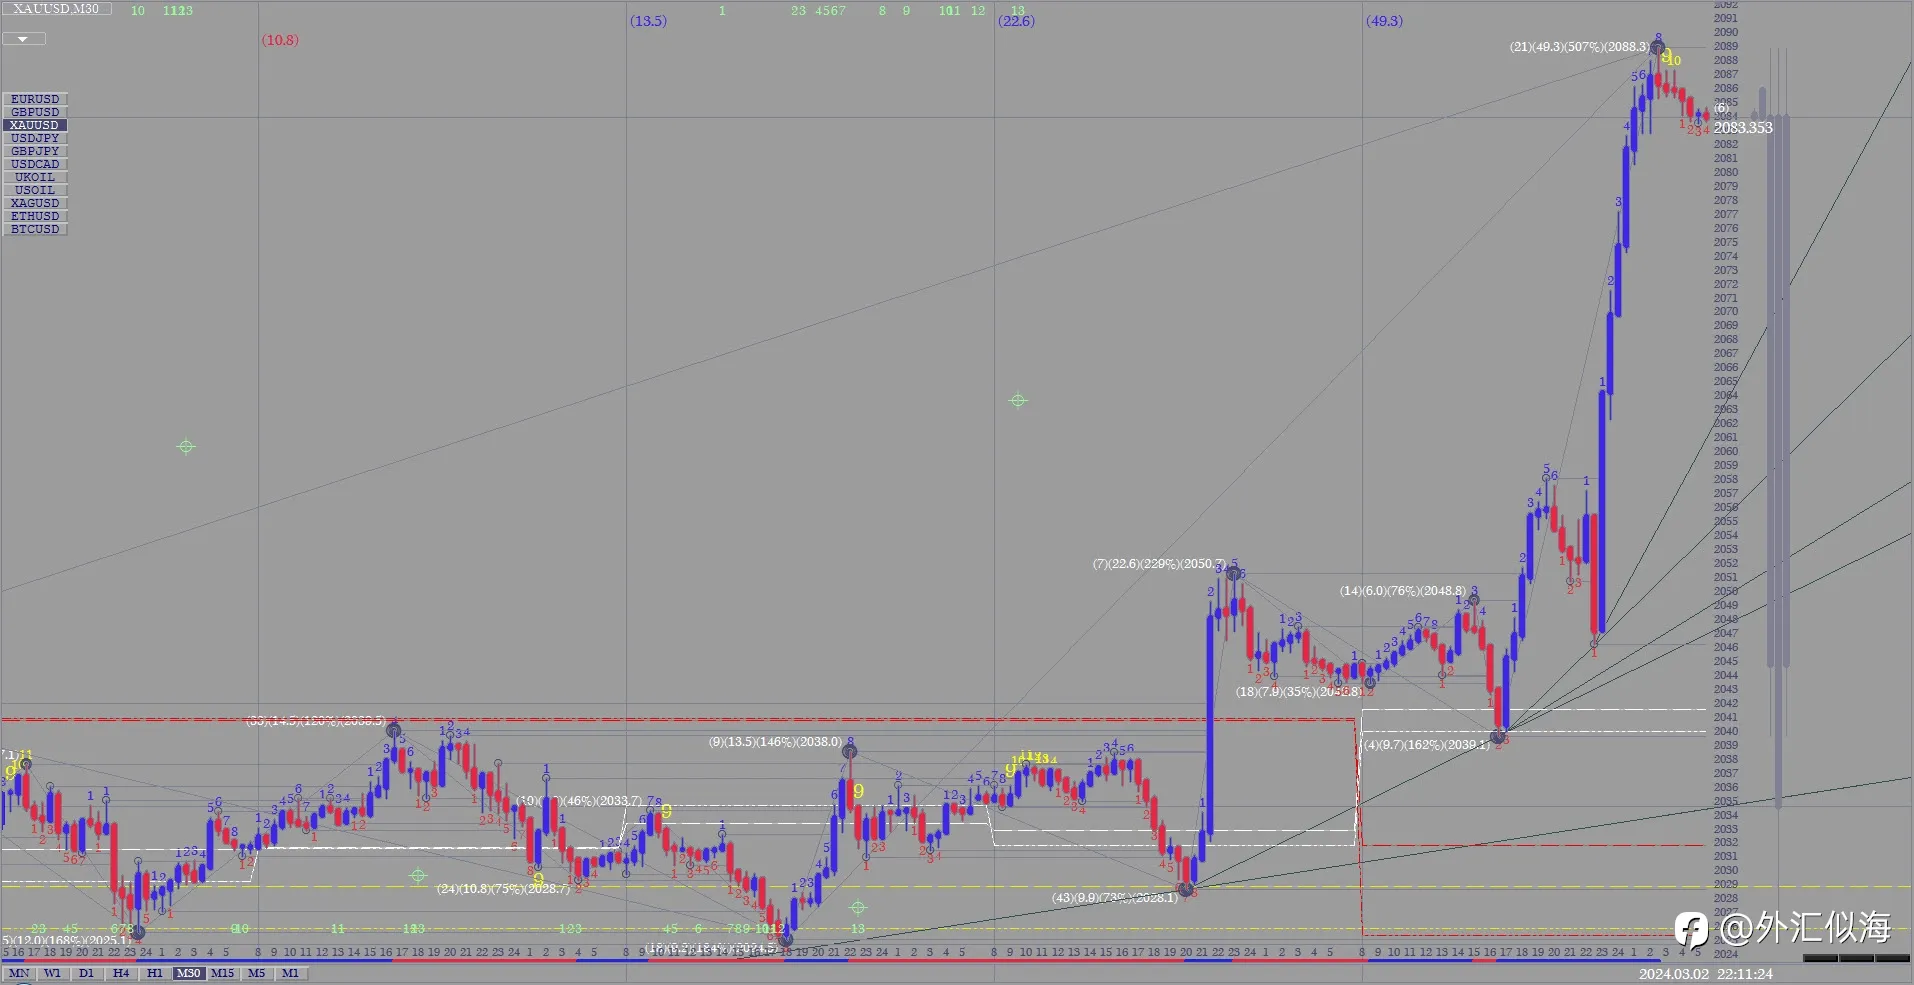This screenshot has width=1914, height=985.
Task: Click the active M30 timeframe button
Action: pos(188,973)
